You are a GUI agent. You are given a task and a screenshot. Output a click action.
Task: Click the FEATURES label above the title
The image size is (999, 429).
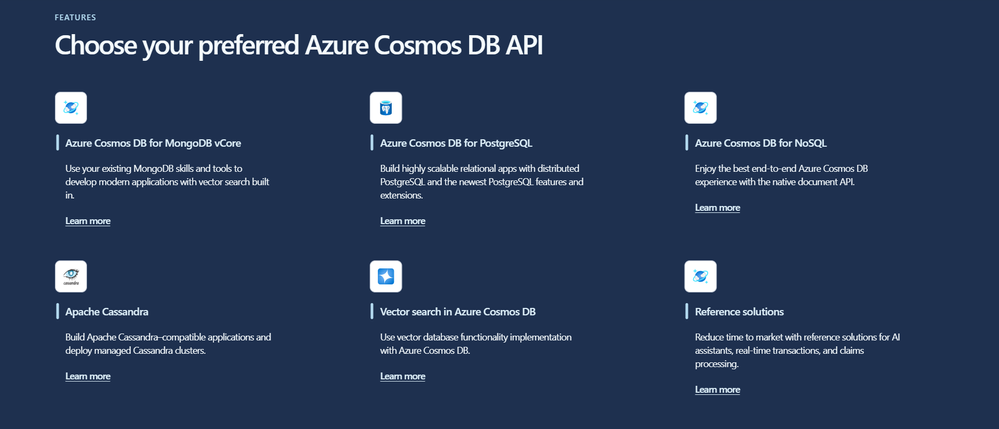(x=75, y=17)
